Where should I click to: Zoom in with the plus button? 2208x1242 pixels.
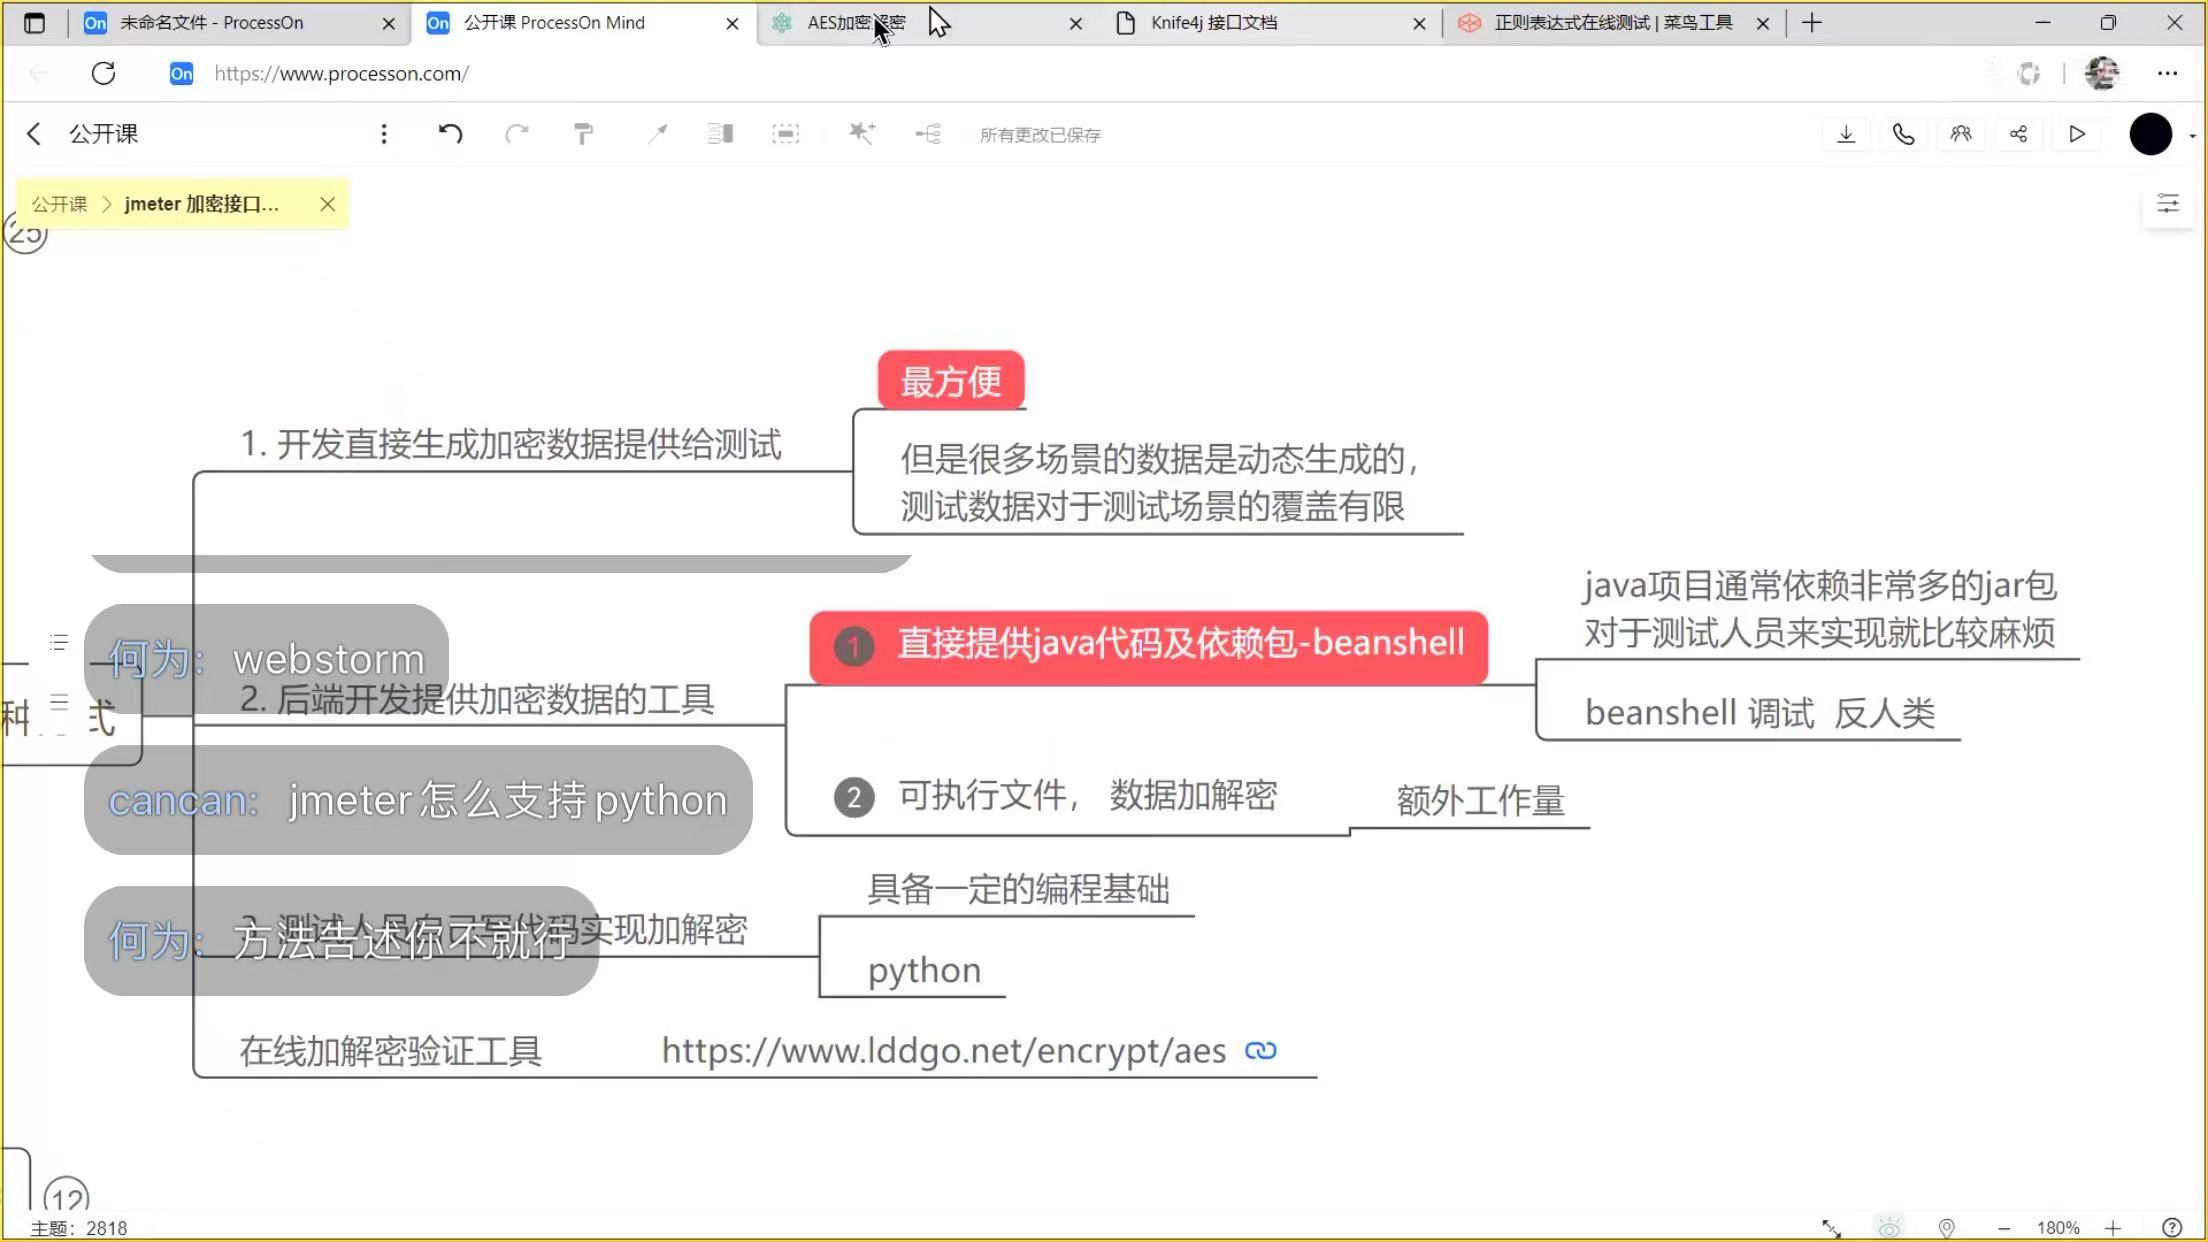2113,1227
